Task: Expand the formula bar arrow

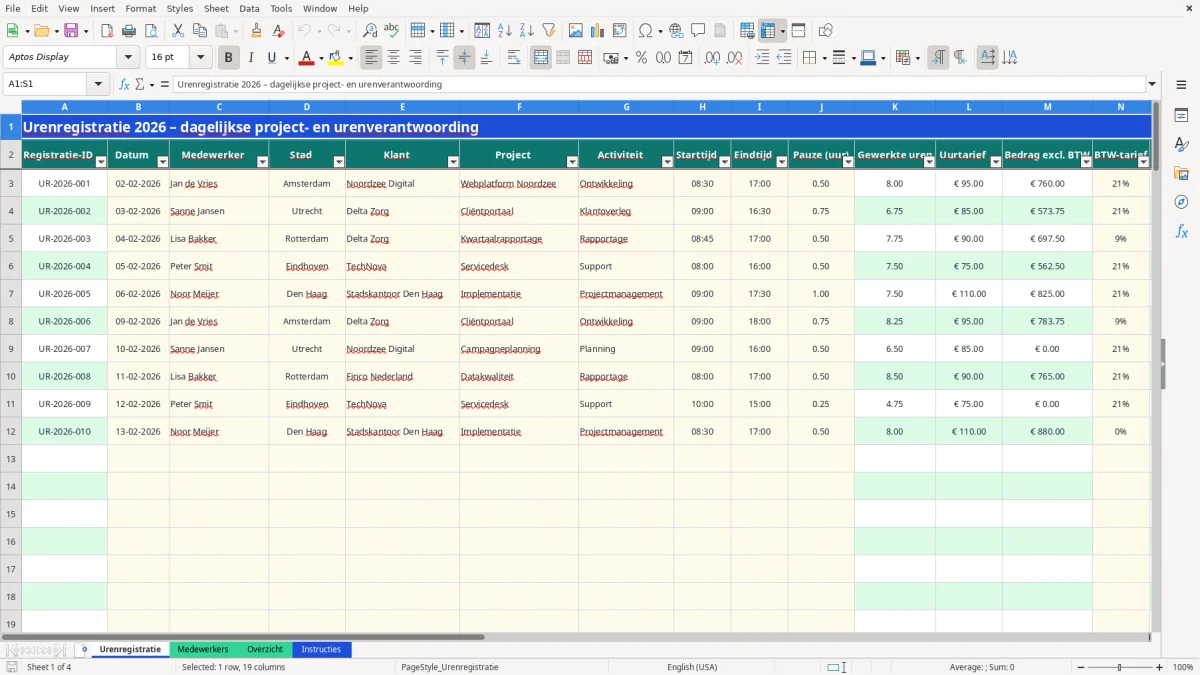Action: click(x=1152, y=85)
